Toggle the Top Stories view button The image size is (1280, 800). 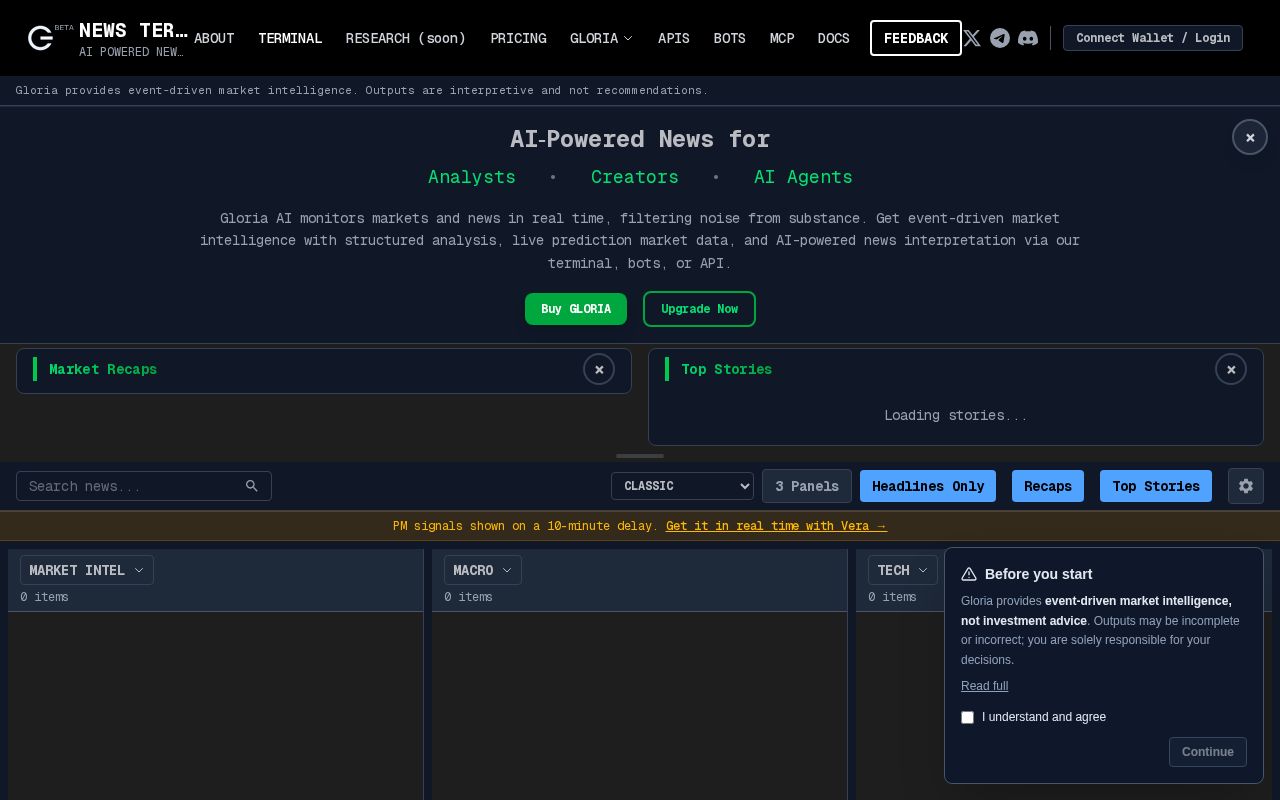tap(1156, 486)
